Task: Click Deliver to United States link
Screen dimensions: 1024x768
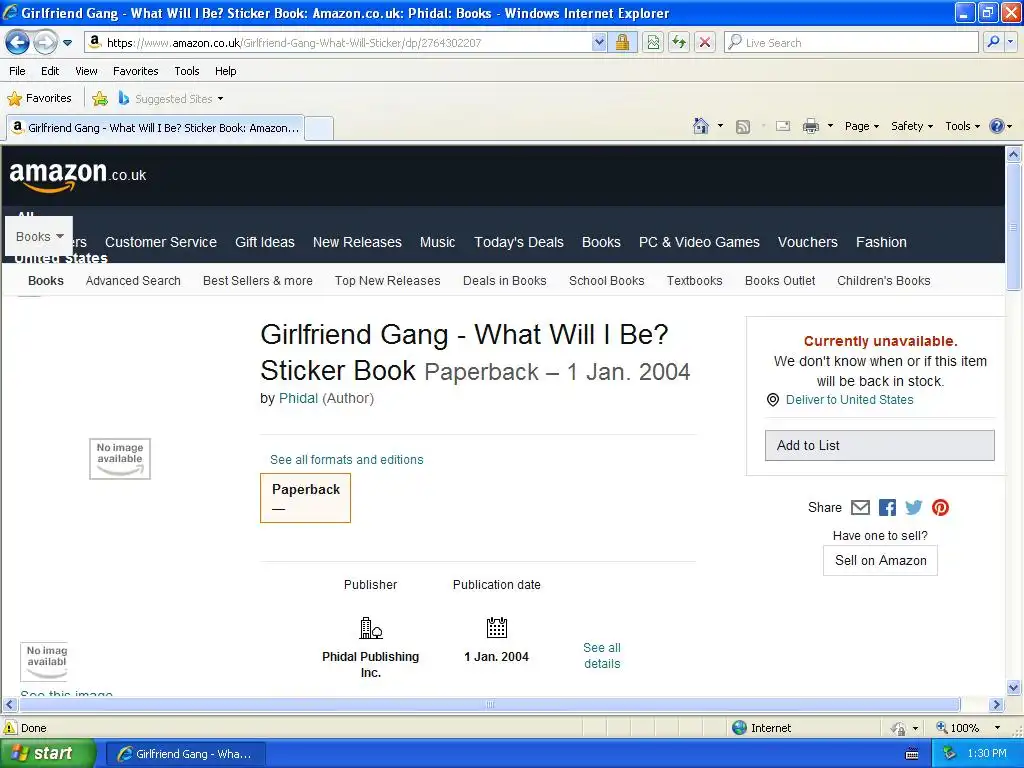Action: [x=849, y=400]
